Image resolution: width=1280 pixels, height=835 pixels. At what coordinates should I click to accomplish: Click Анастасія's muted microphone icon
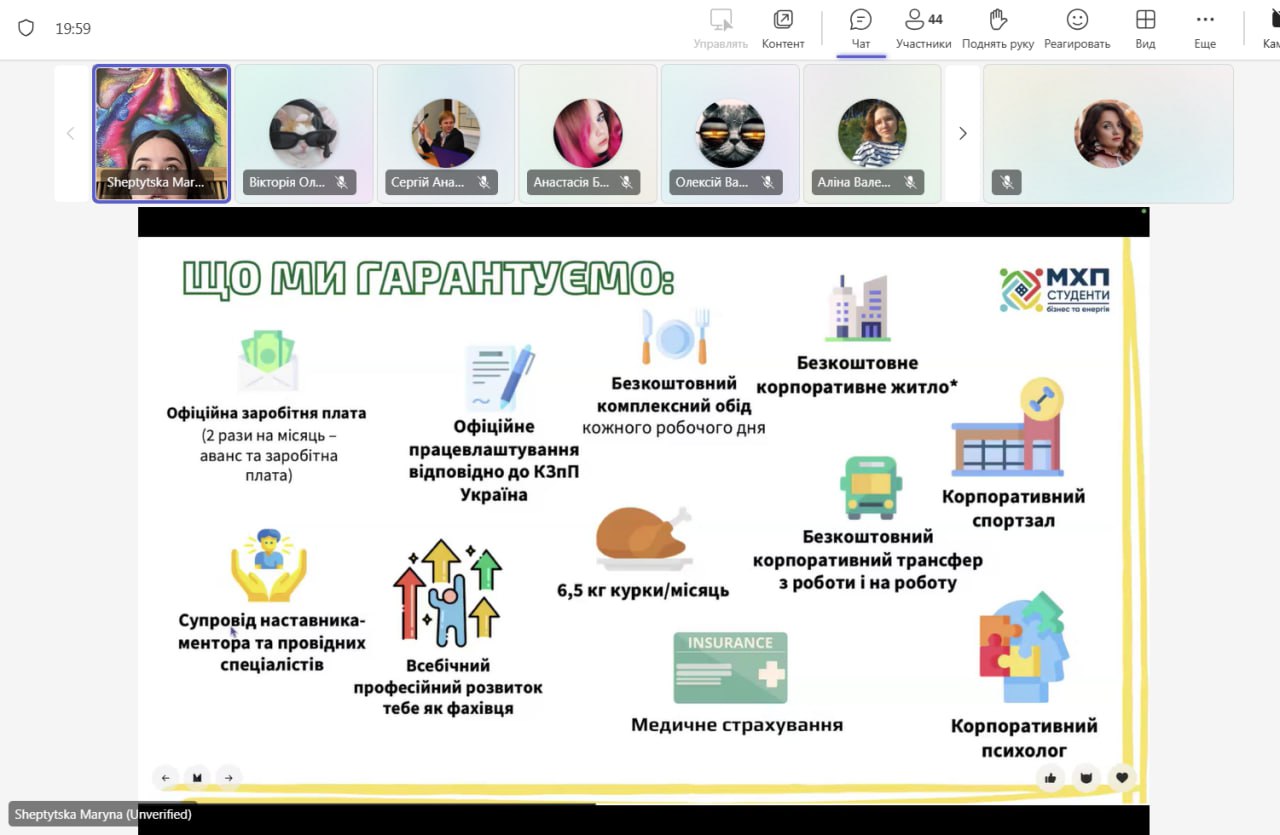[626, 182]
